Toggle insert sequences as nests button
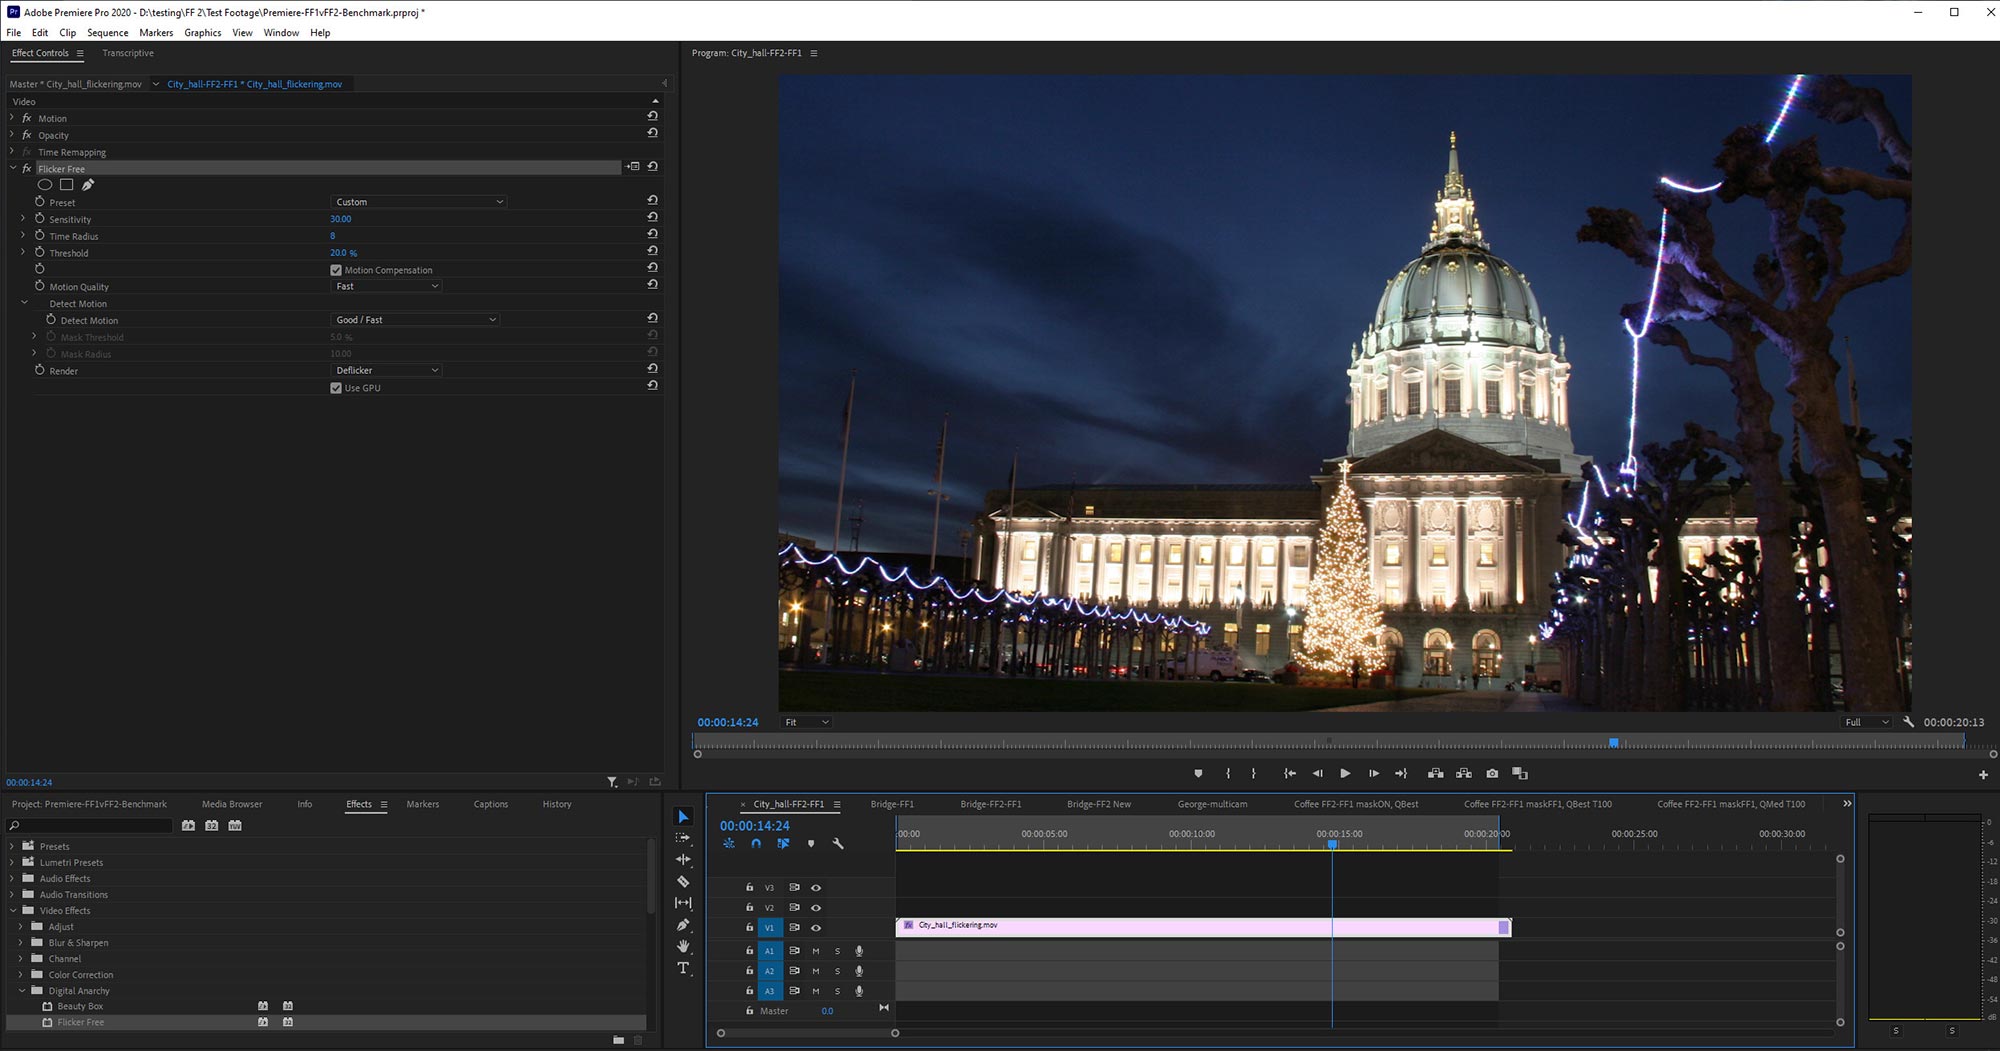Screen dimensions: 2000x1051 pyautogui.click(x=729, y=844)
